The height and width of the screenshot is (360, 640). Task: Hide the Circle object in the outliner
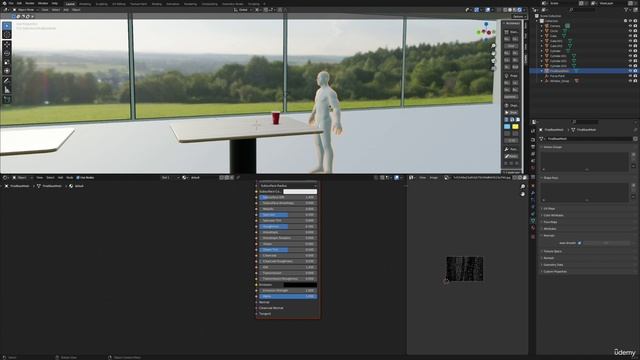pos(630,31)
